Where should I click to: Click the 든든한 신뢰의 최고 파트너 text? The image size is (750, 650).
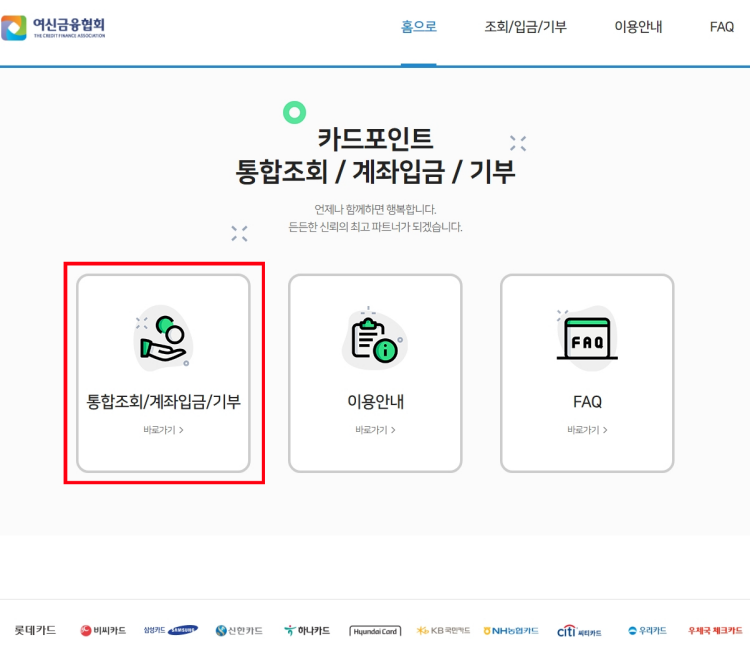pos(375,227)
